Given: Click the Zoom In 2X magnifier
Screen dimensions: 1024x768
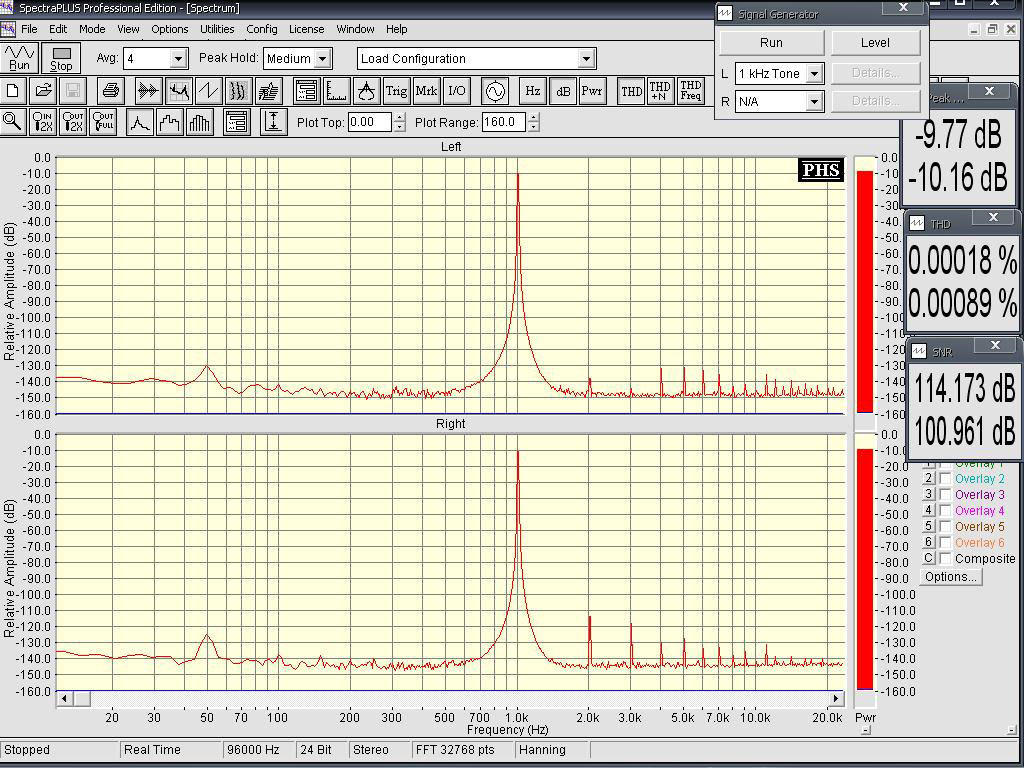Looking at the screenshot, I should (x=43, y=122).
